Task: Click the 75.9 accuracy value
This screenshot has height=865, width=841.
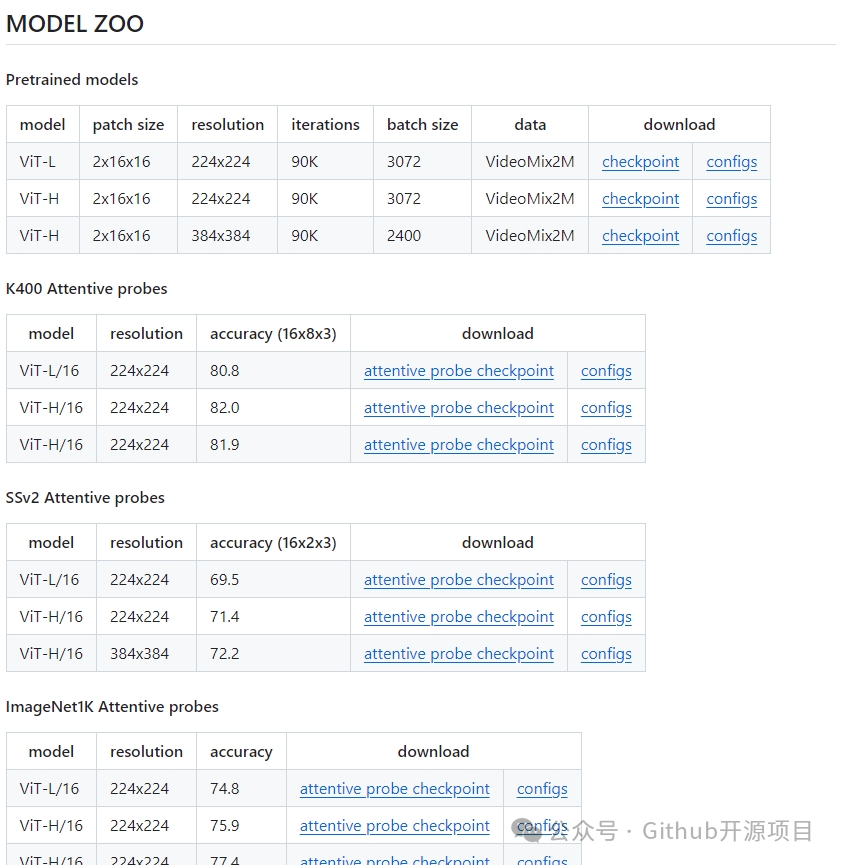Action: 225,826
